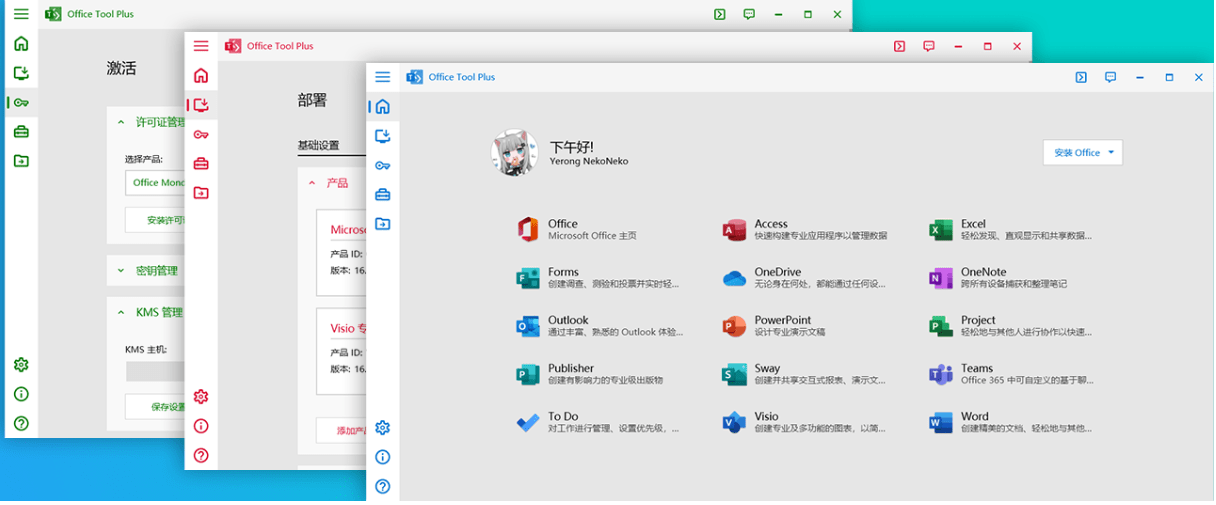The image size is (1216, 505).
Task: Select Deploy icon in red window sidebar
Action: coord(201,104)
